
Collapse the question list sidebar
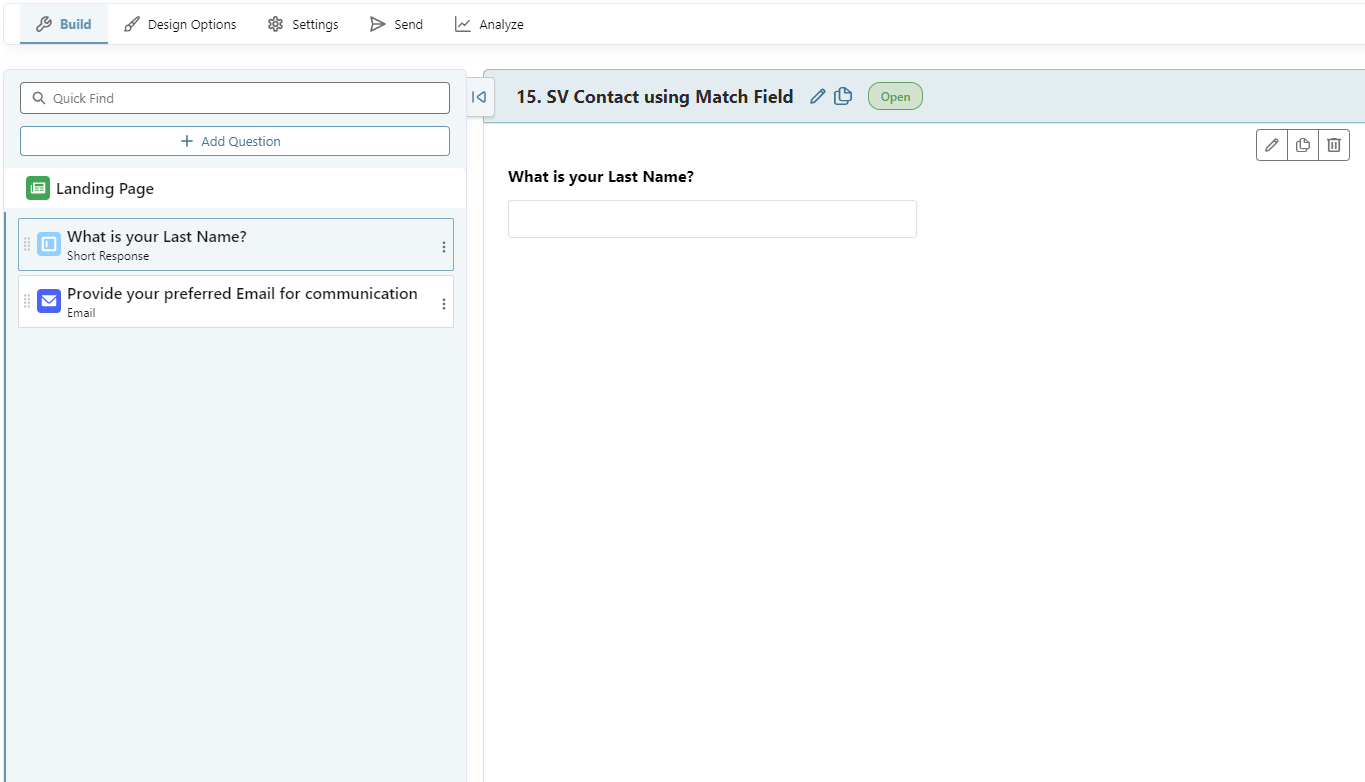coord(479,97)
